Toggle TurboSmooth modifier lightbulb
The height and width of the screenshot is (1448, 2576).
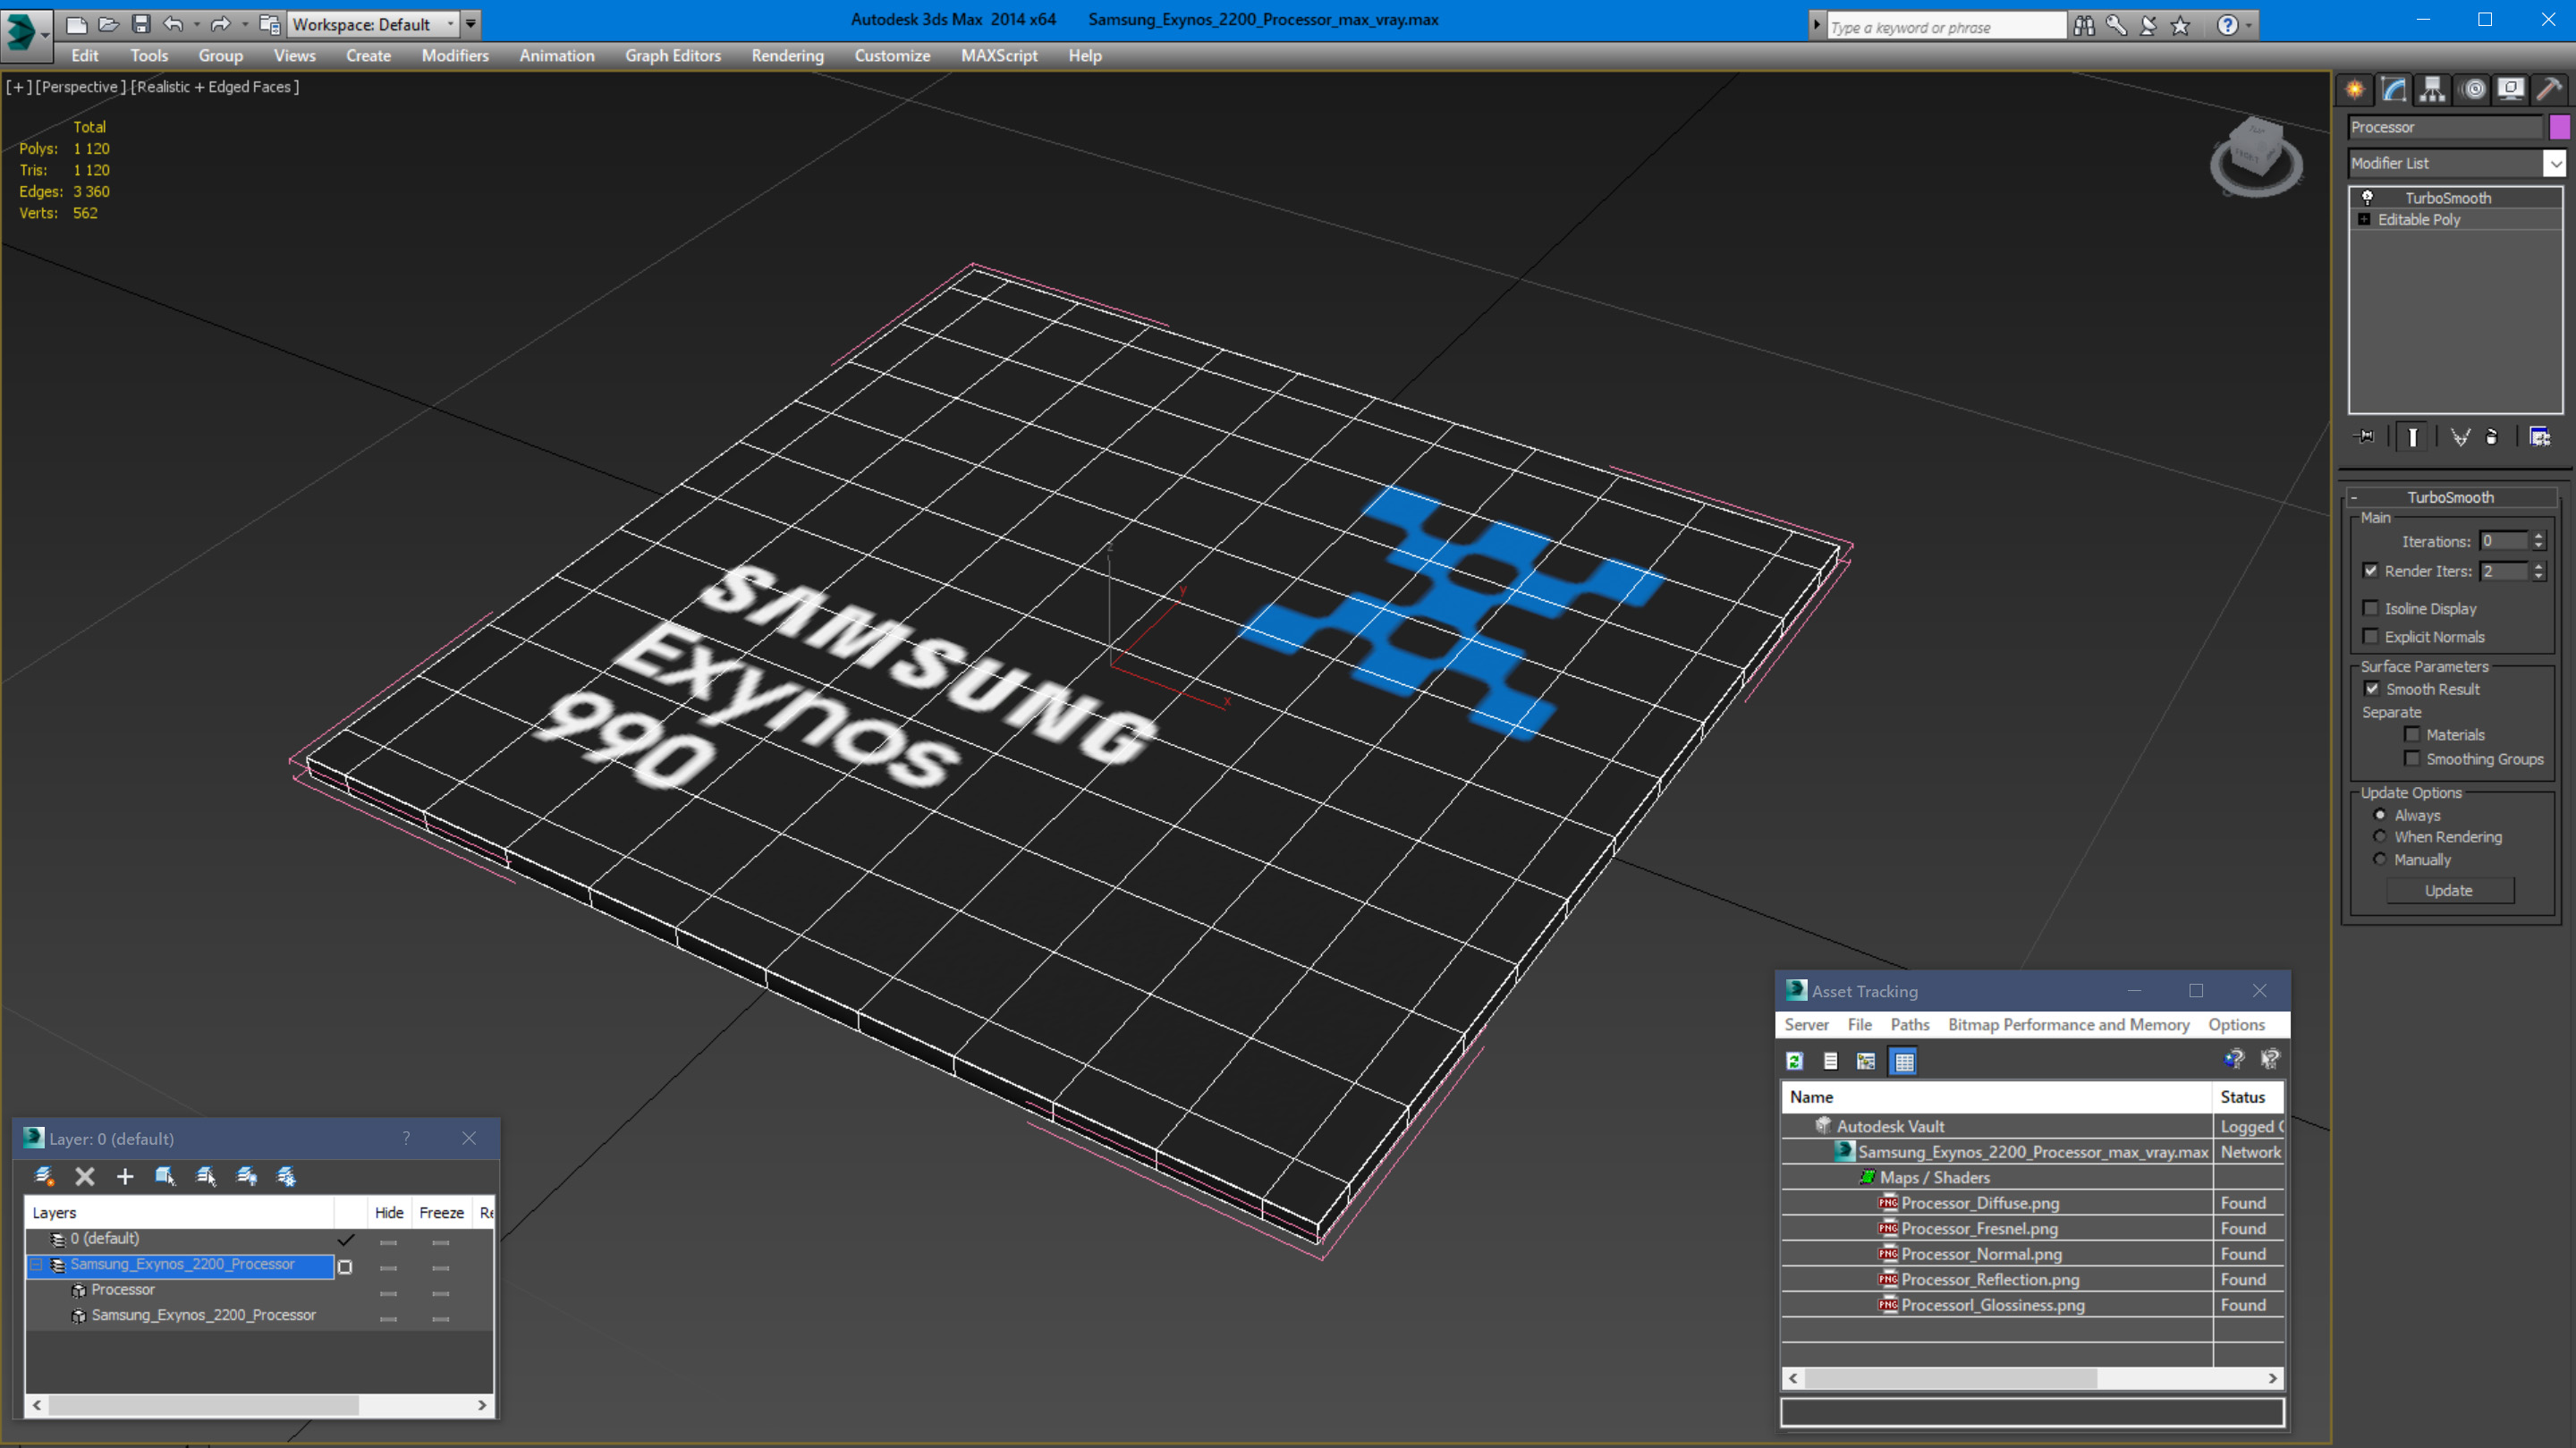point(2367,197)
